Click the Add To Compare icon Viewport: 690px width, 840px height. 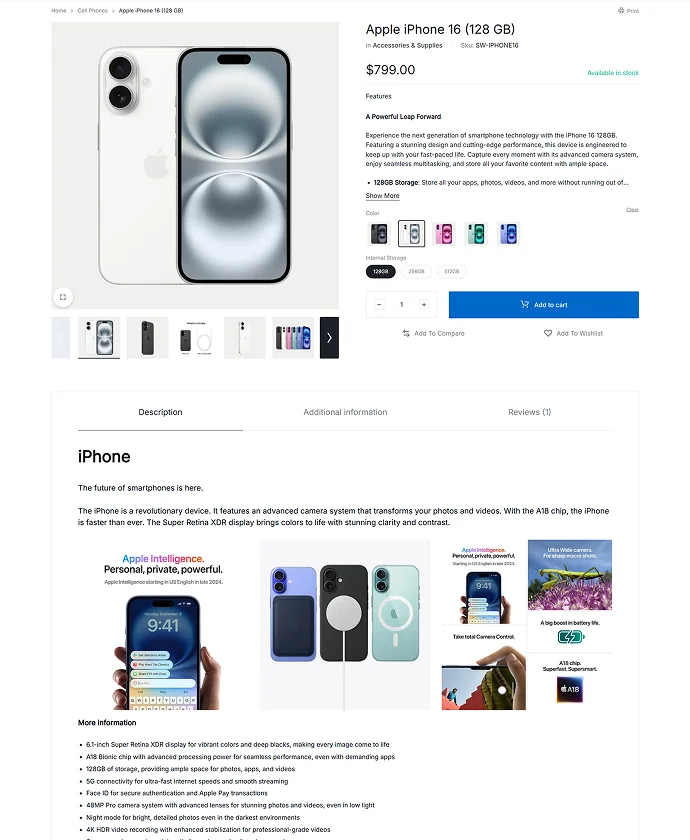pos(406,333)
